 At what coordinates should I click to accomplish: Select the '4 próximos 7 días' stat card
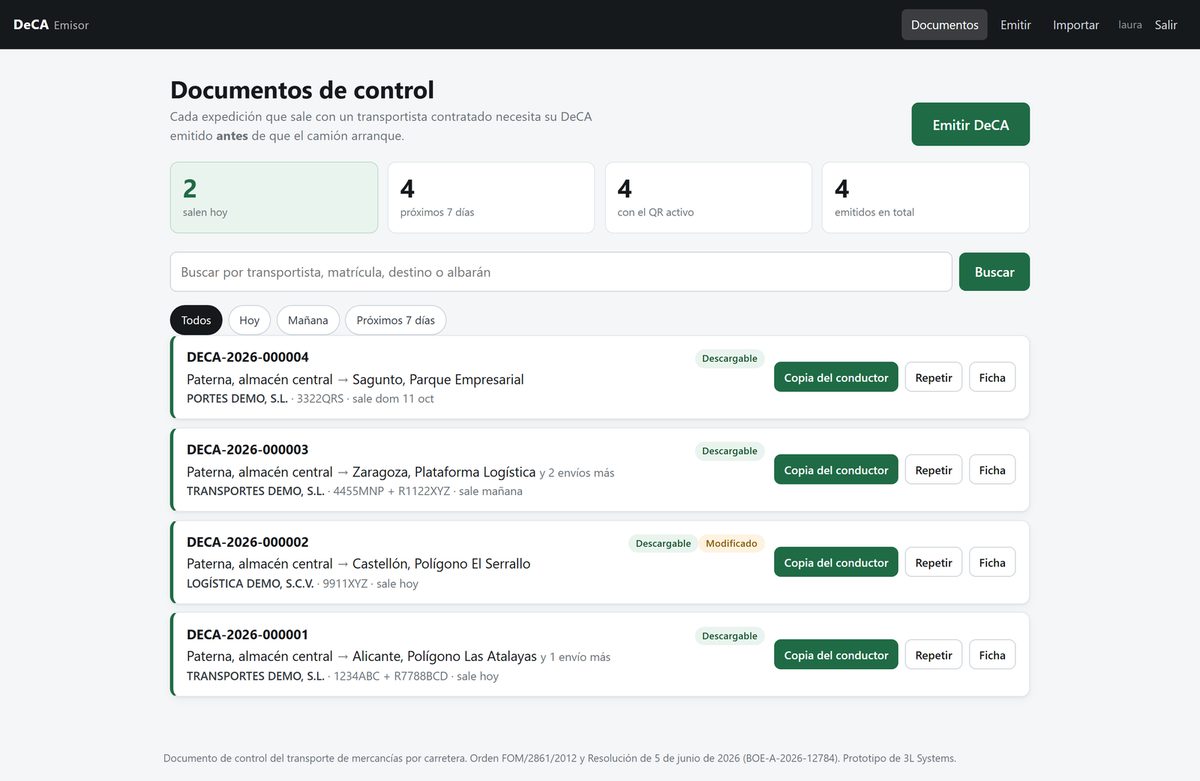[491, 198]
